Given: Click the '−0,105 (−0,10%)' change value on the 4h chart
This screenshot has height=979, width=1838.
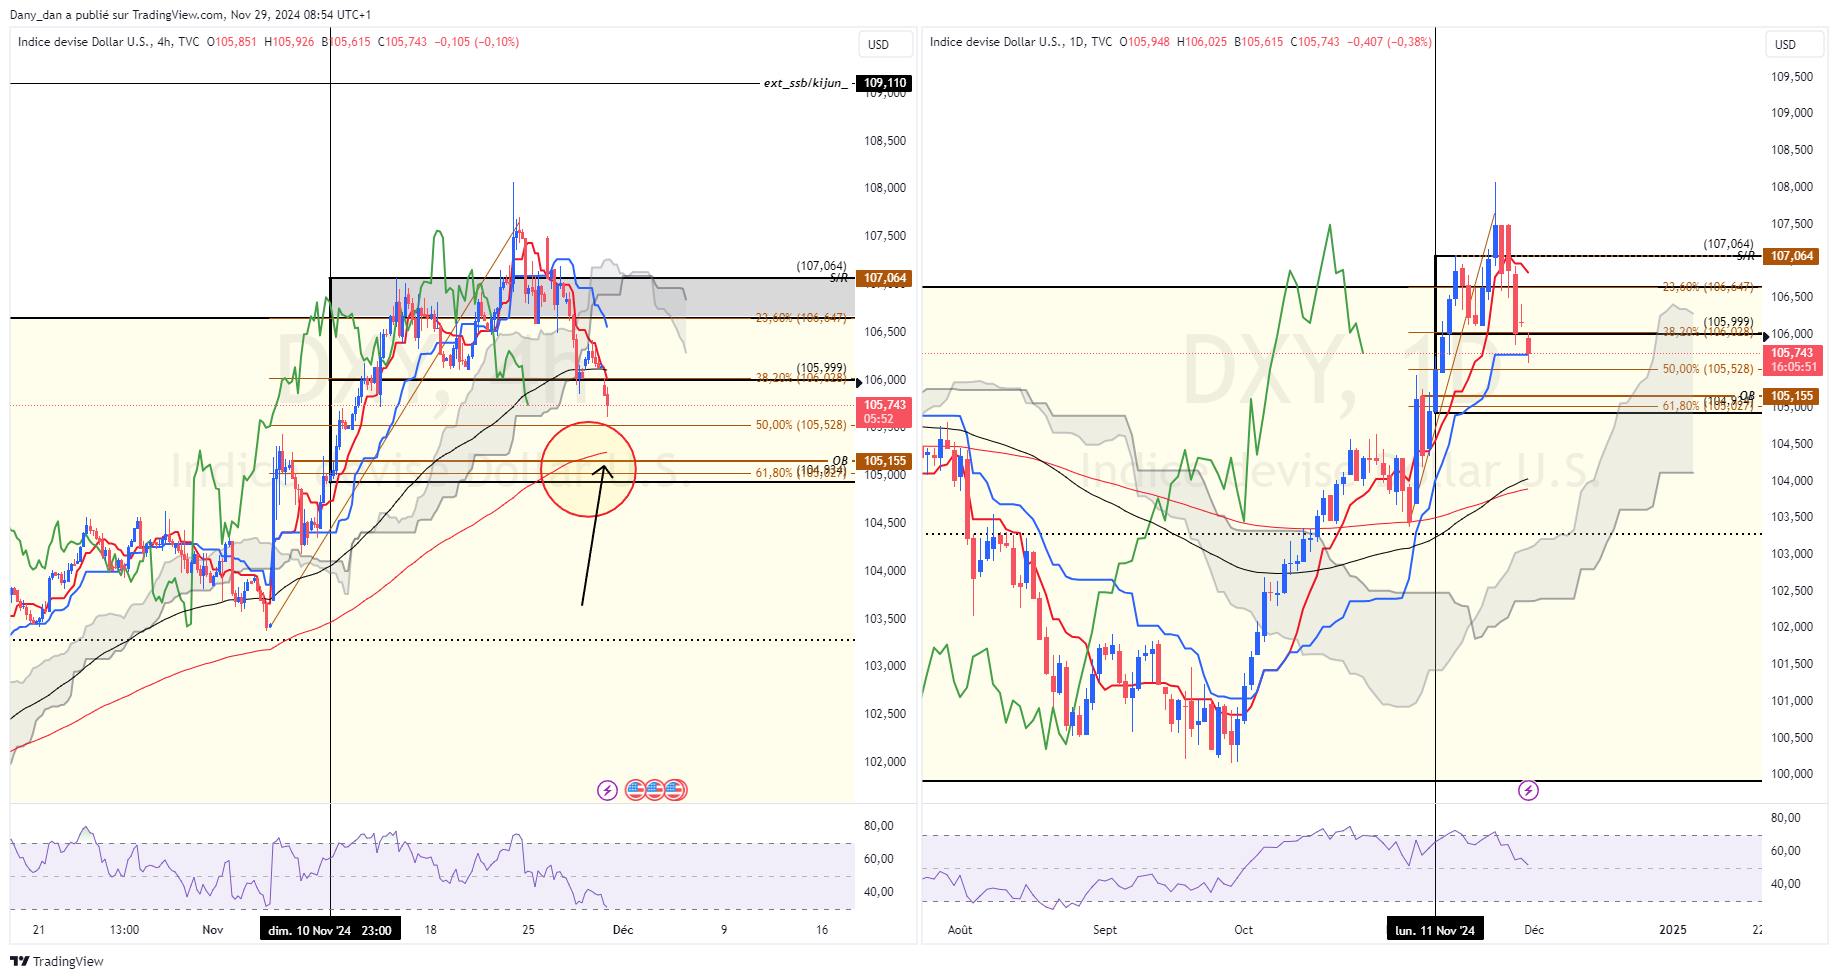Looking at the screenshot, I should click(476, 42).
